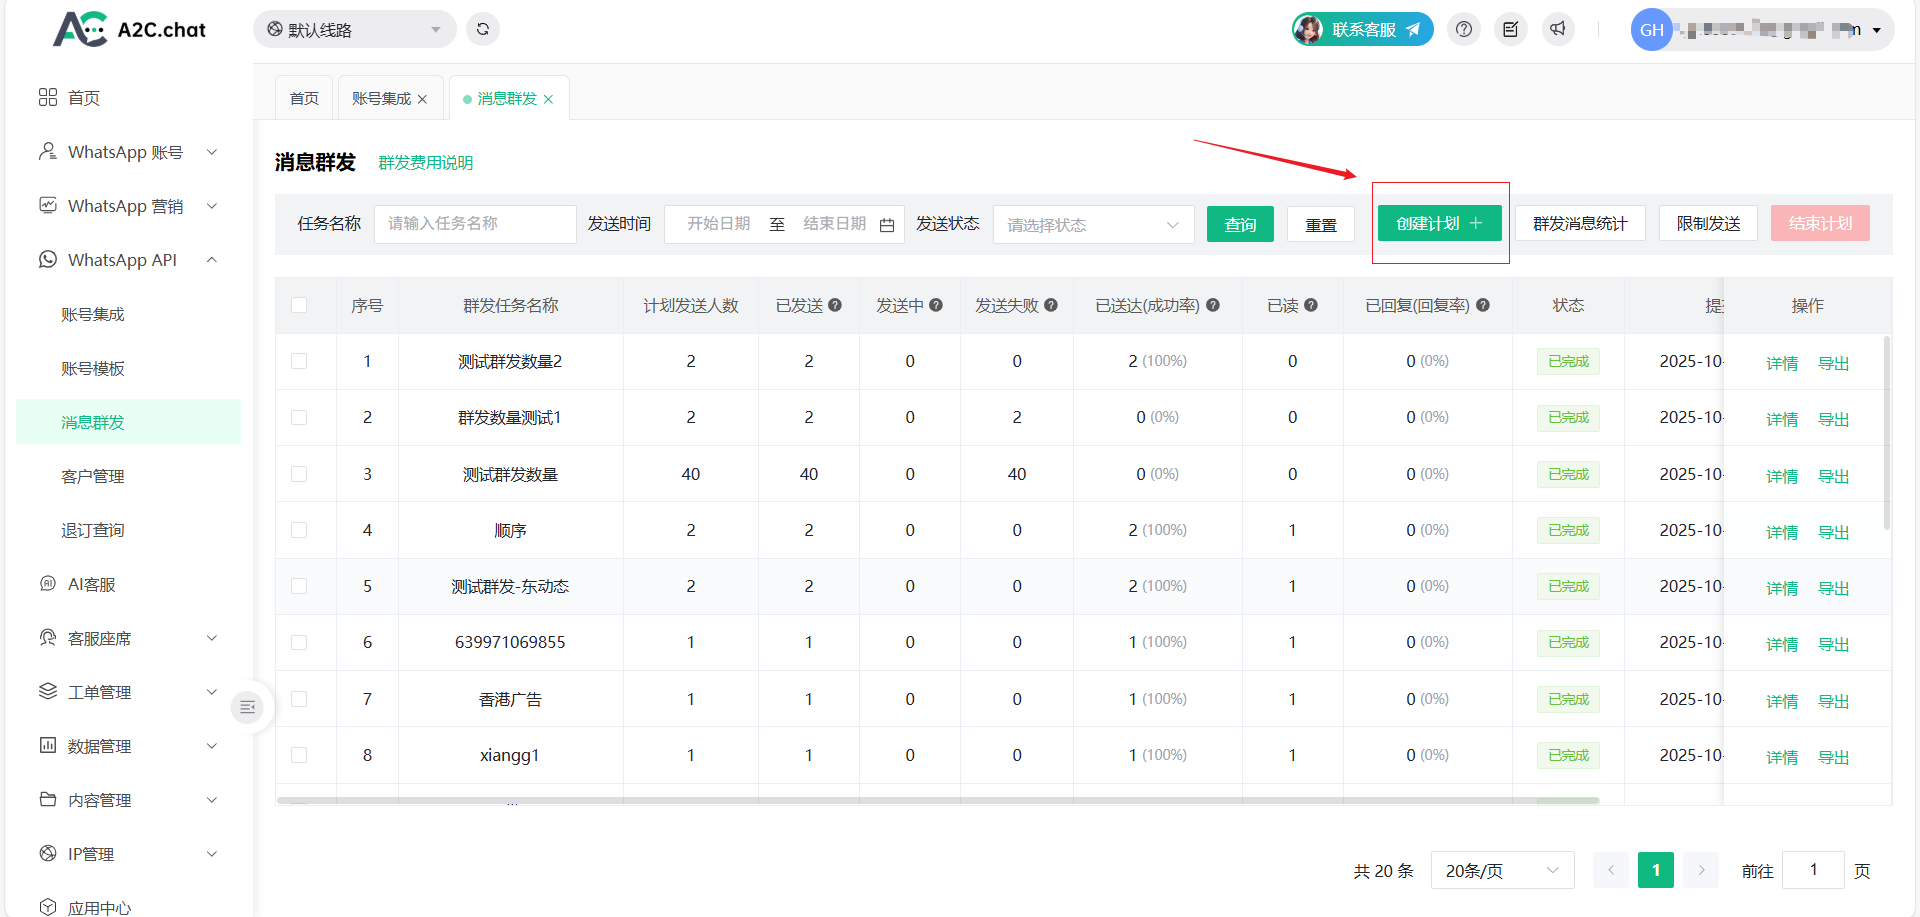Image resolution: width=1920 pixels, height=917 pixels.
Task: Click the info icon next to 已发送
Action: coord(835,305)
